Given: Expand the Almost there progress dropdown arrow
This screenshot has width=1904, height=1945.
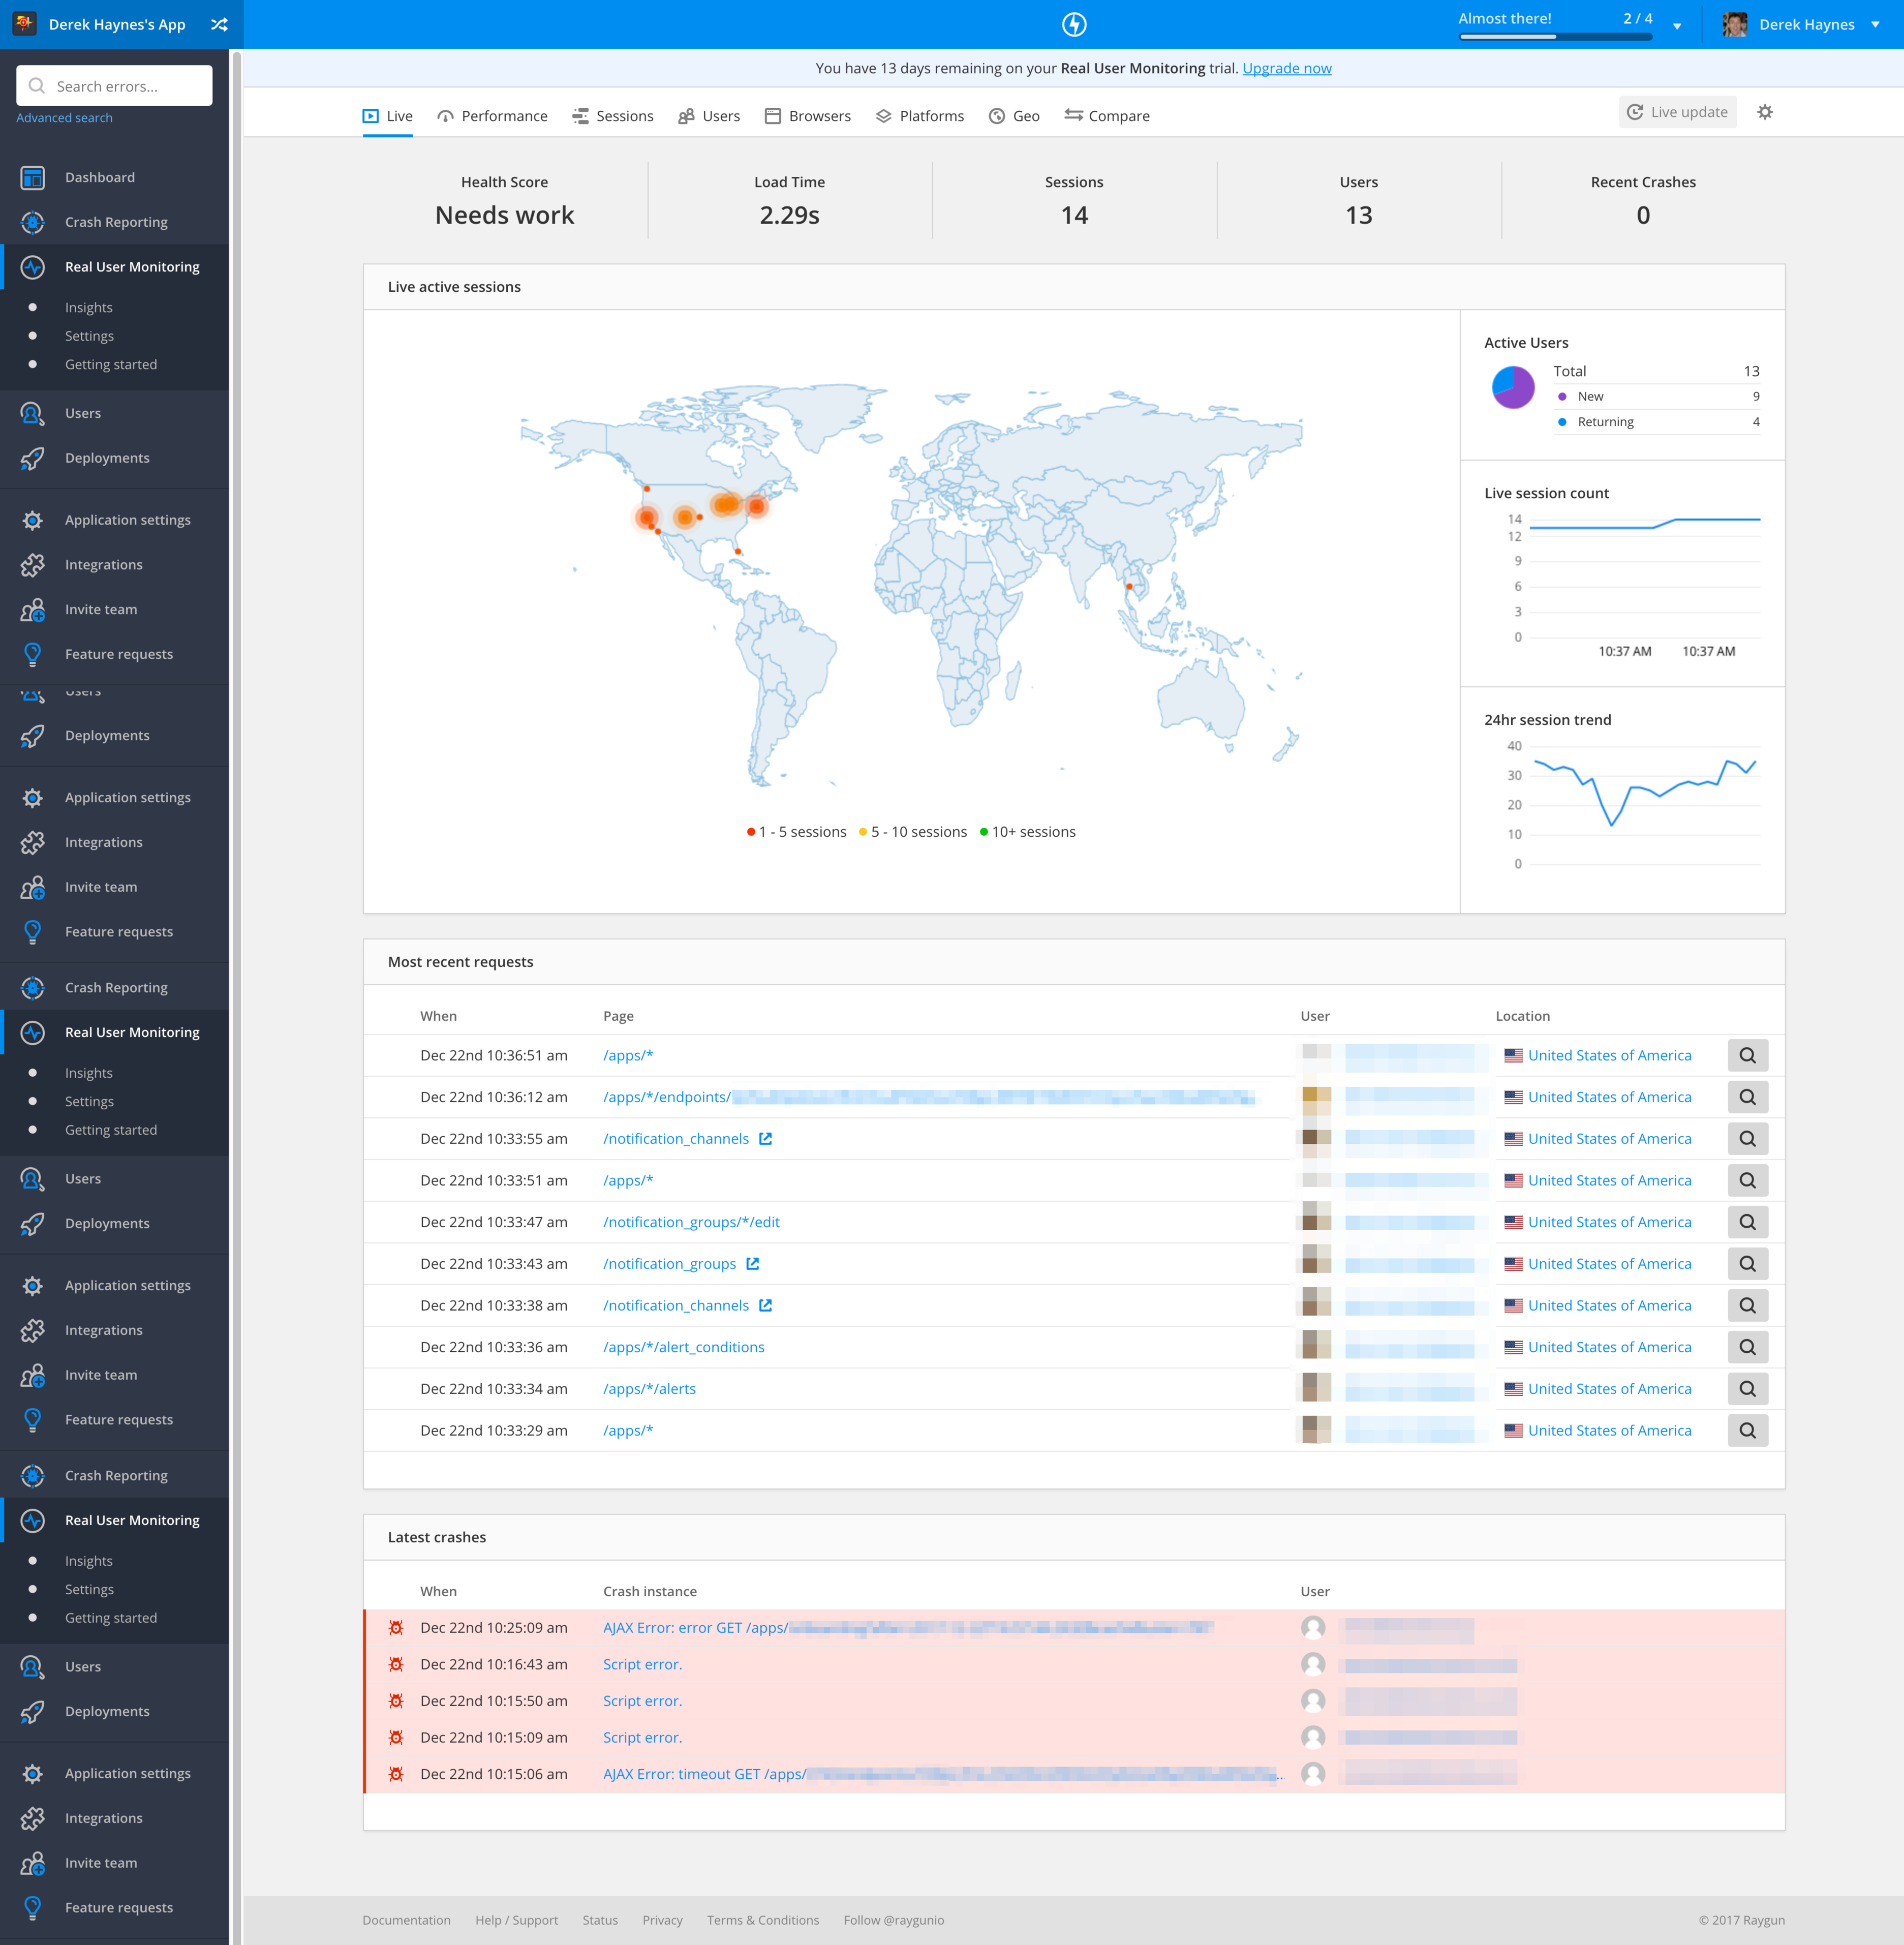Looking at the screenshot, I should click(1677, 26).
